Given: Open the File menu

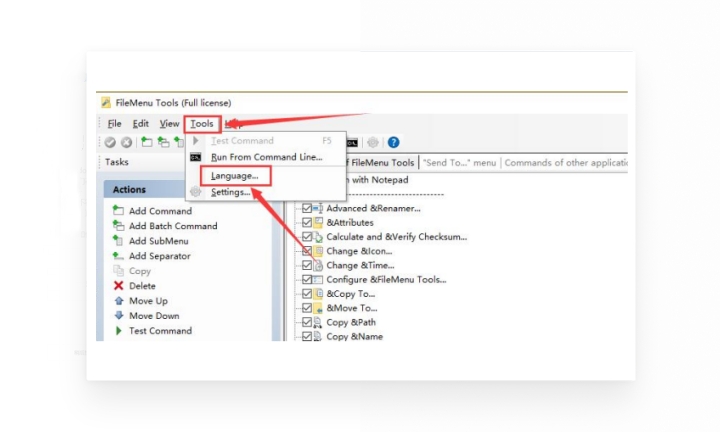Looking at the screenshot, I should tap(114, 123).
